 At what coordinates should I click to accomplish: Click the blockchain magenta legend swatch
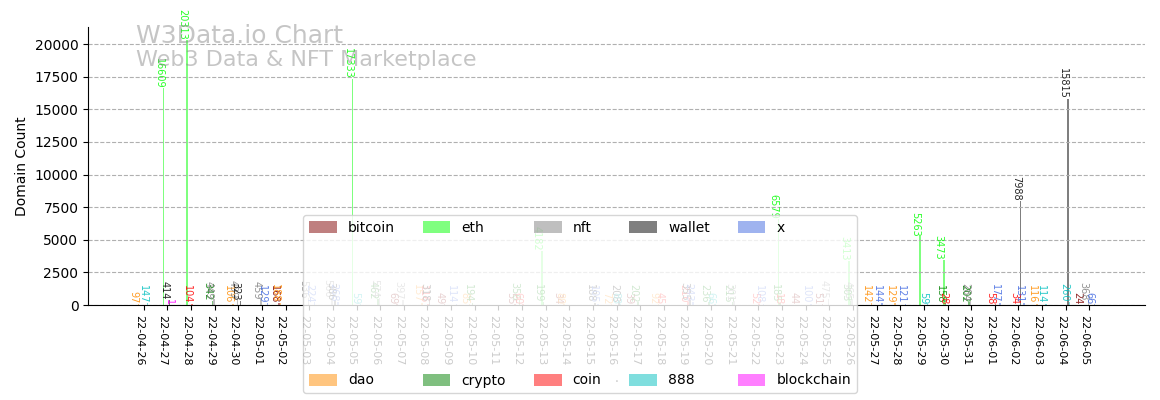tap(752, 380)
